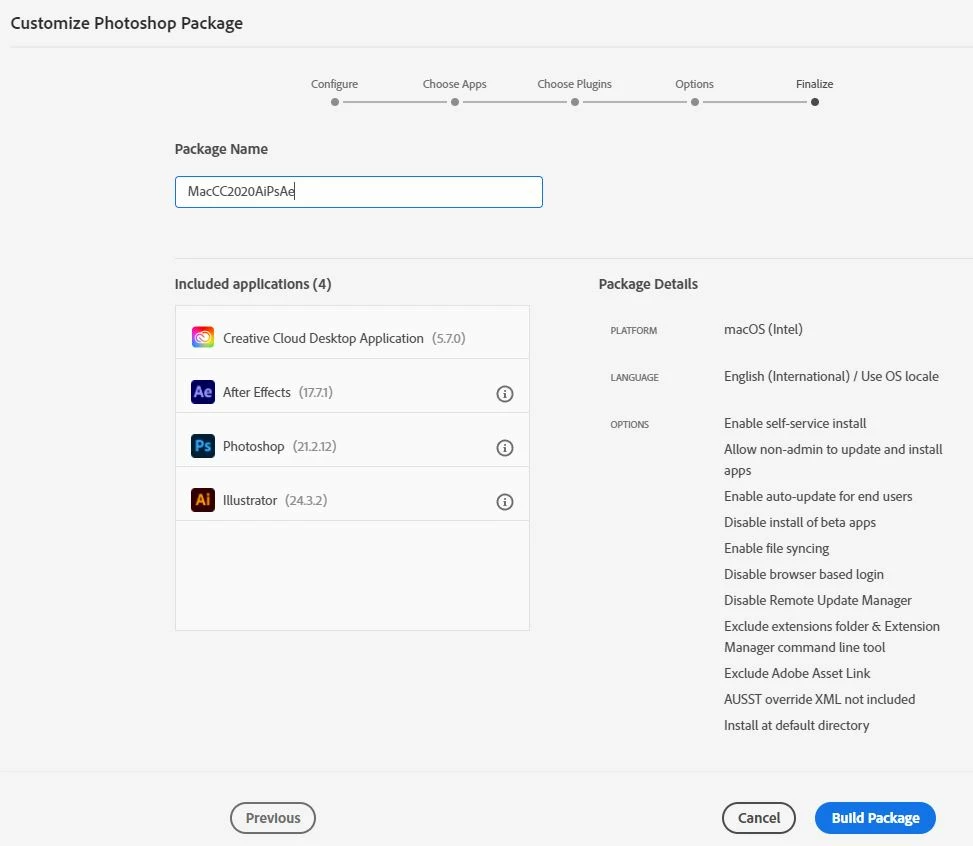Click the Creative Cloud Desktop Application icon

coord(202,338)
